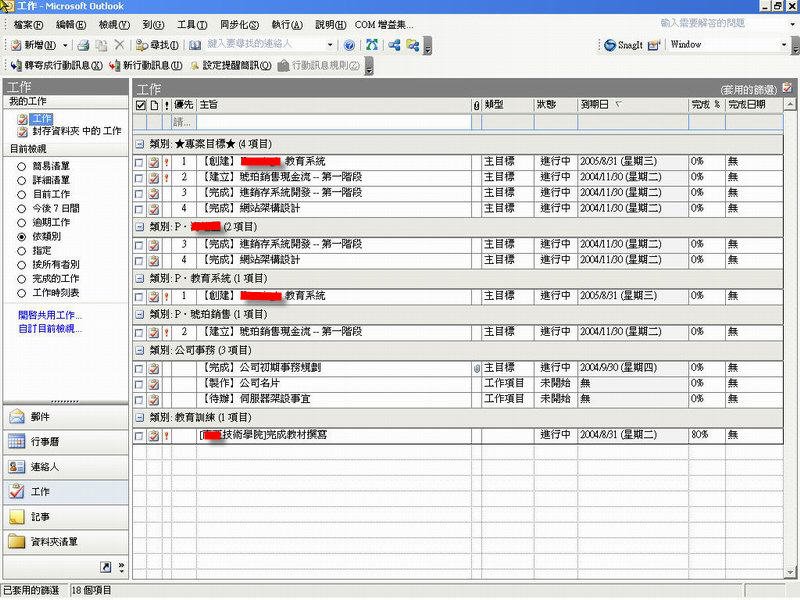The image size is (800, 600).
Task: Collapse the 教育訓練 category group
Action: point(139,417)
